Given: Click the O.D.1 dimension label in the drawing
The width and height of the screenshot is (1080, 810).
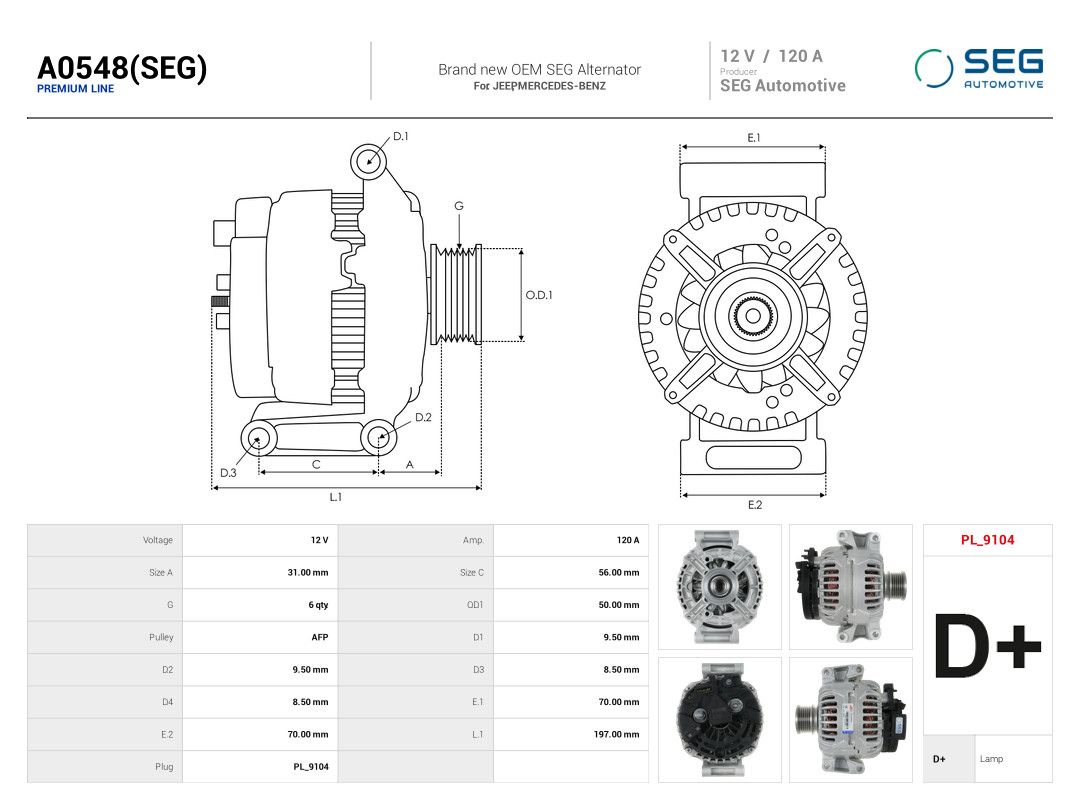Looking at the screenshot, I should click(x=539, y=295).
